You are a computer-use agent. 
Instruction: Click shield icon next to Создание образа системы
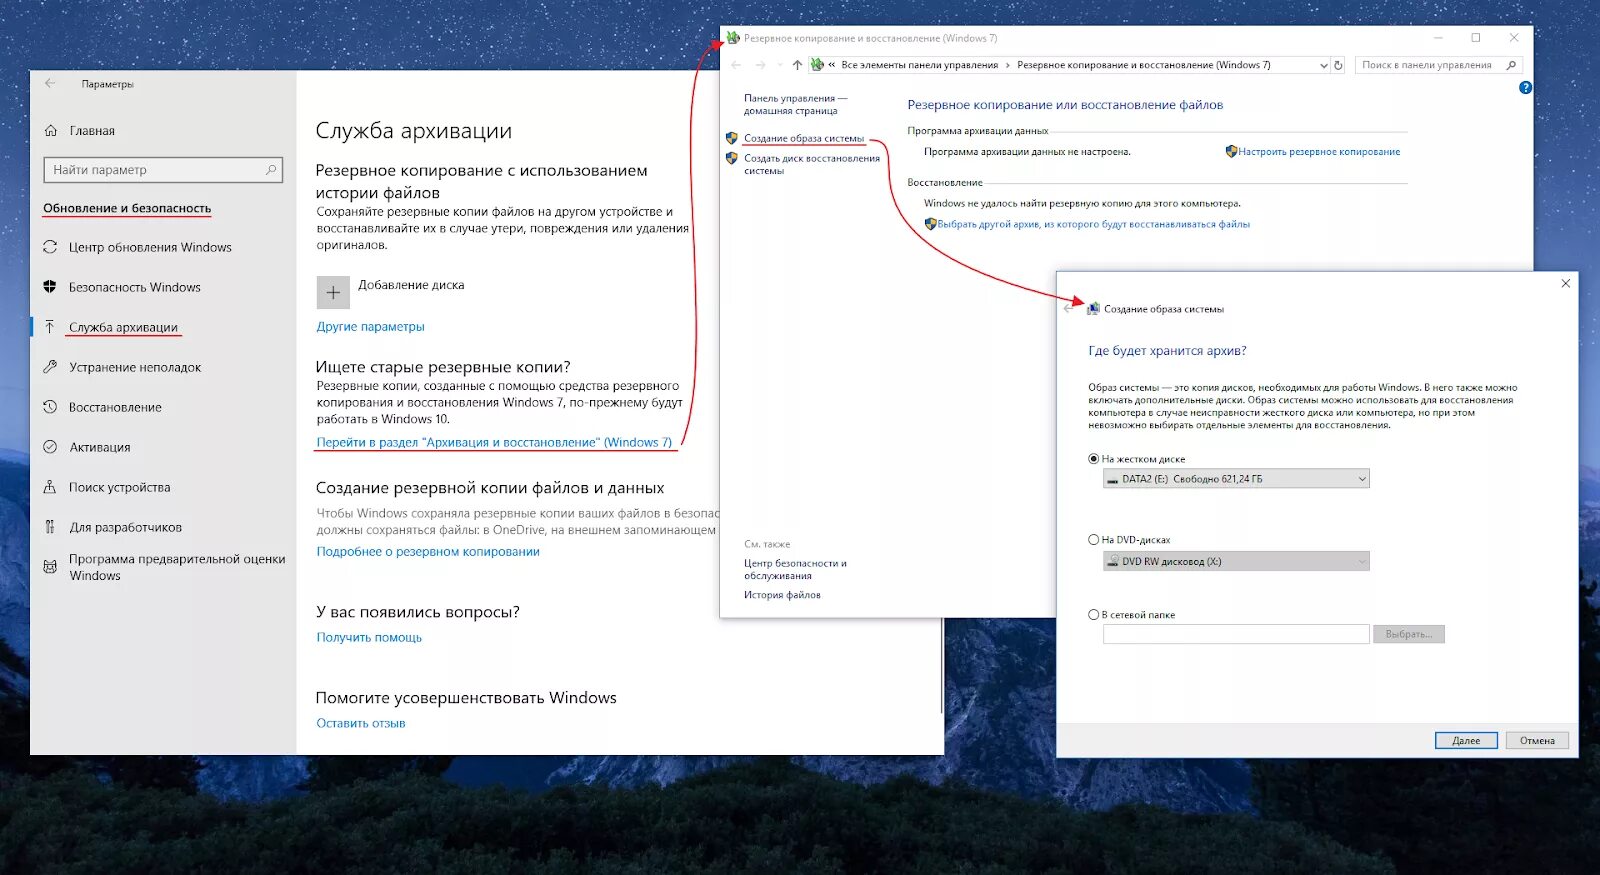tap(732, 138)
